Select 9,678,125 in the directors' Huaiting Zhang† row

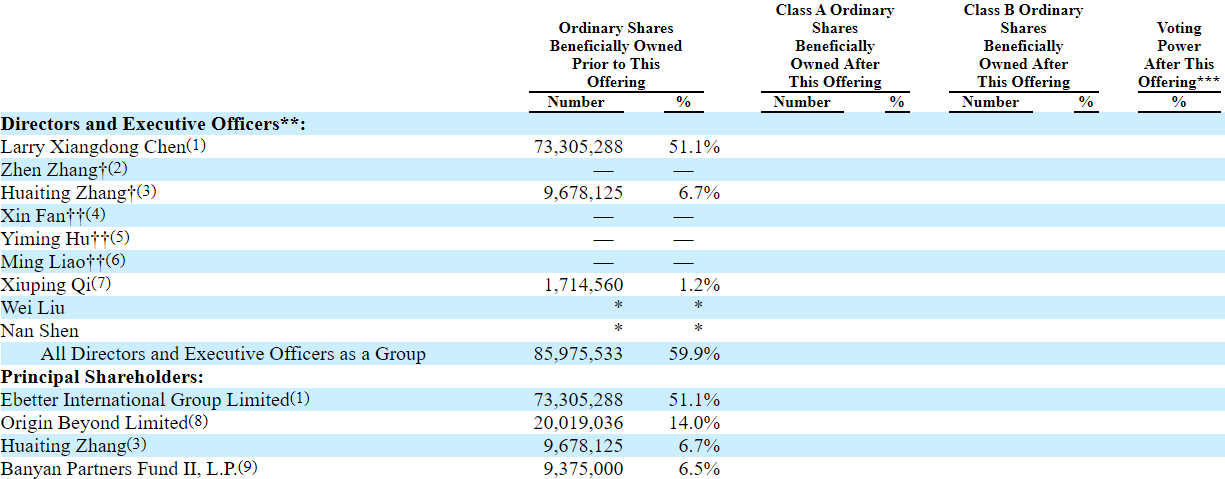coord(582,193)
